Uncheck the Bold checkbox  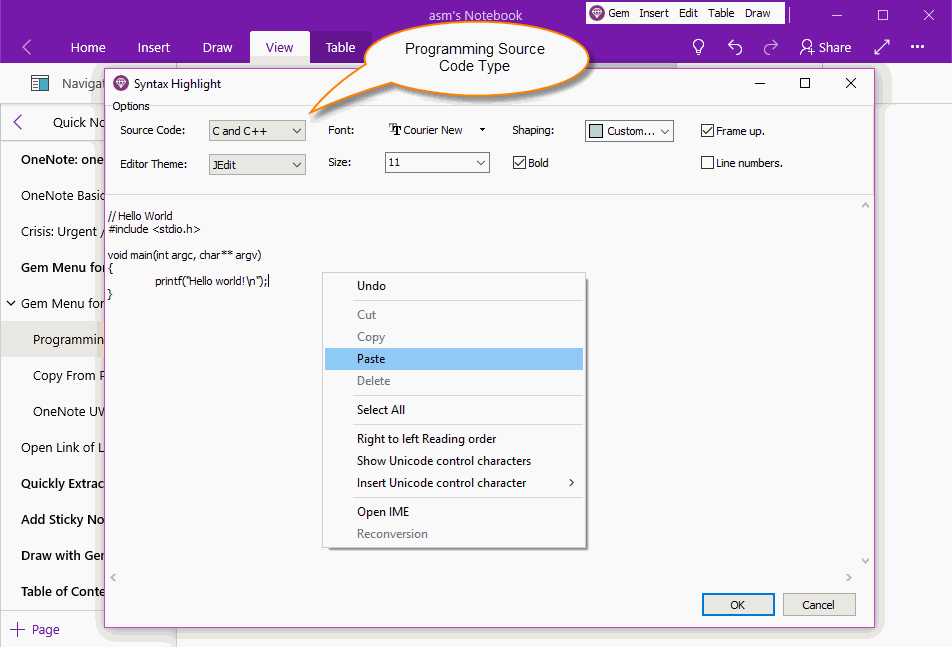(519, 163)
